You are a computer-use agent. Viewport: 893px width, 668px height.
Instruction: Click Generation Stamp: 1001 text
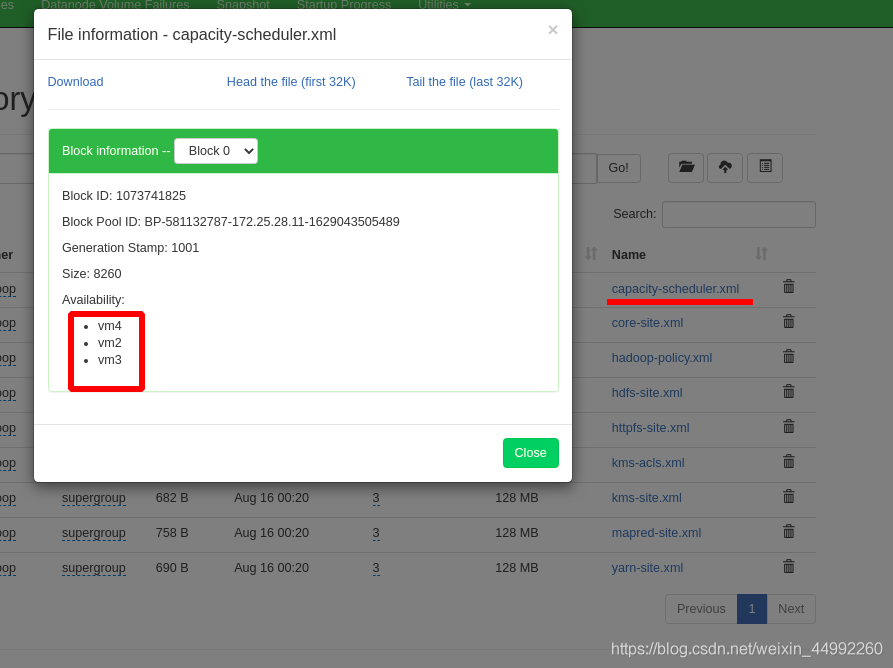click(x=130, y=248)
